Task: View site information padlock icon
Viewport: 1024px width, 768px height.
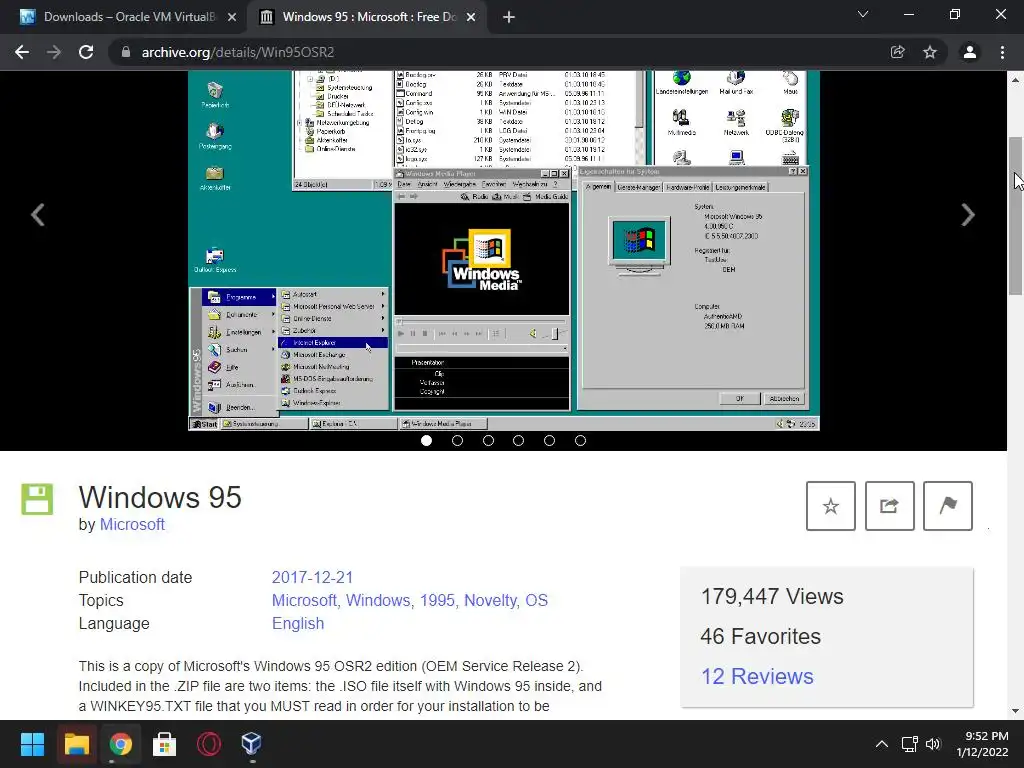Action: (x=125, y=52)
